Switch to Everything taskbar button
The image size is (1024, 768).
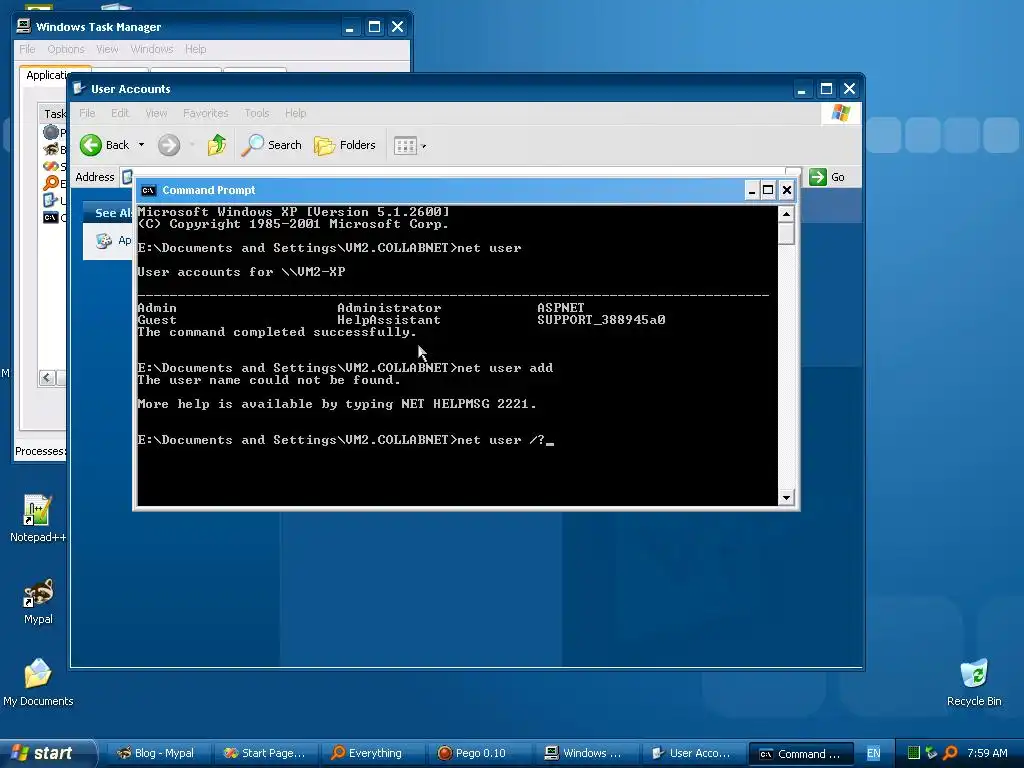coord(374,753)
